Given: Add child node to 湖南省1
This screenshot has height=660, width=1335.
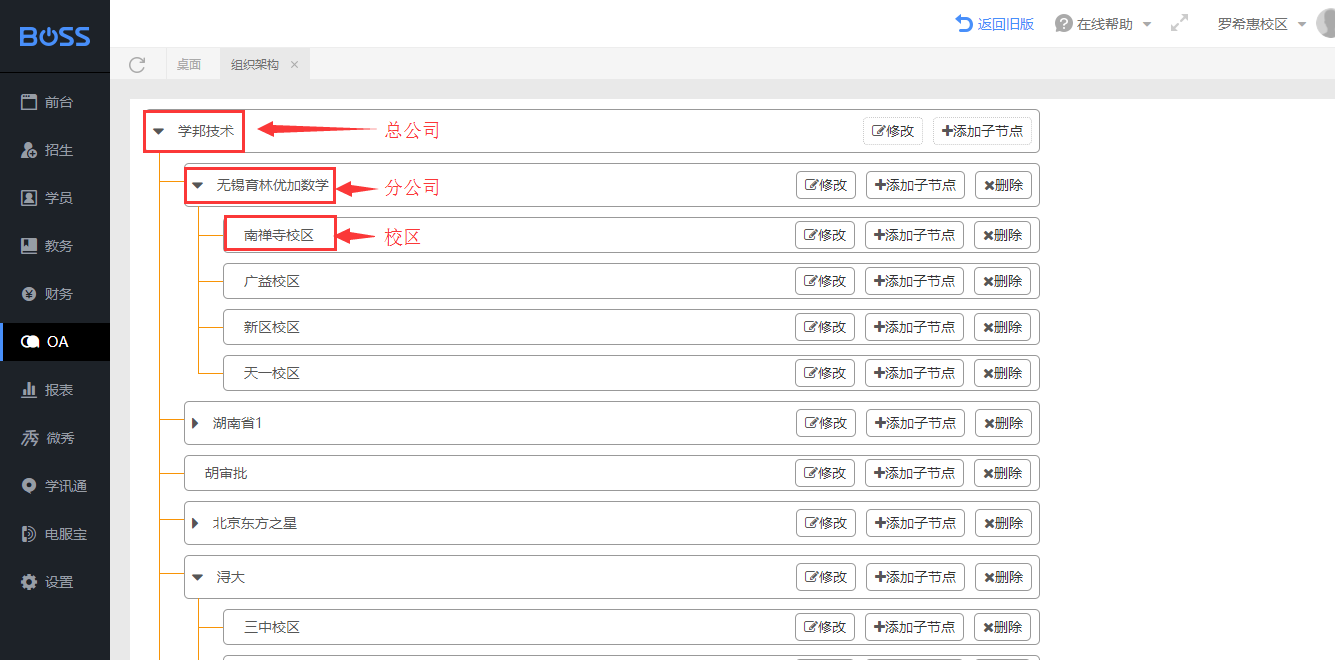Looking at the screenshot, I should (915, 423).
